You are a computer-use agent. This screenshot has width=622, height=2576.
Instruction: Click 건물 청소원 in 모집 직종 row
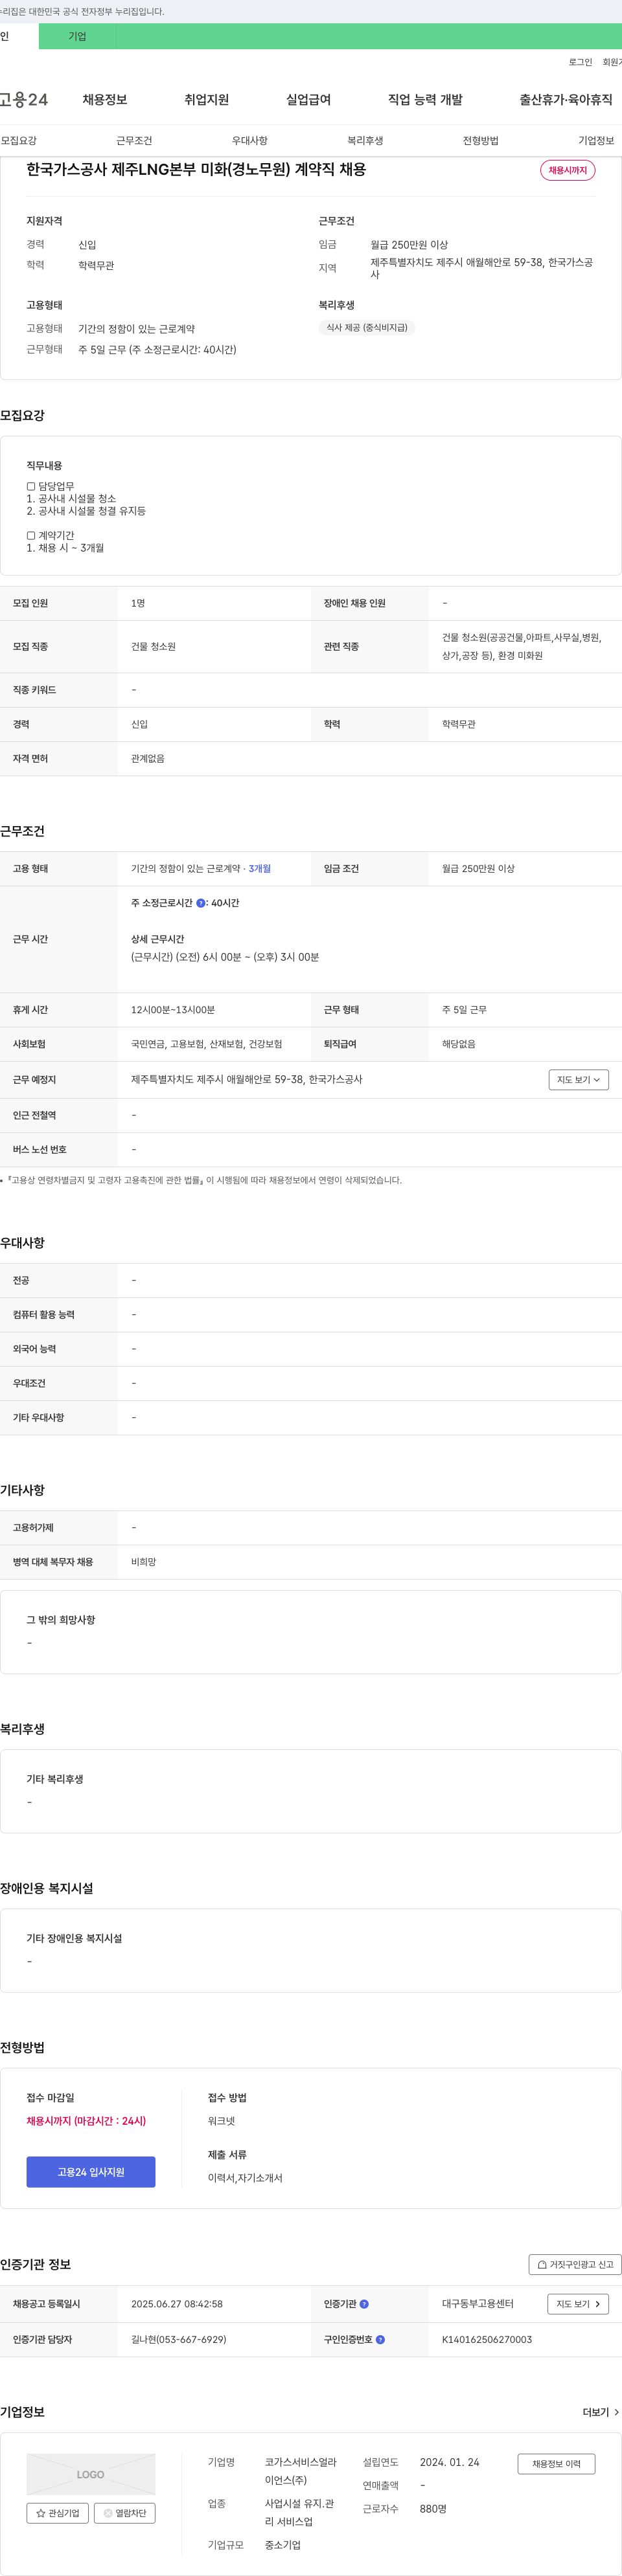point(153,647)
